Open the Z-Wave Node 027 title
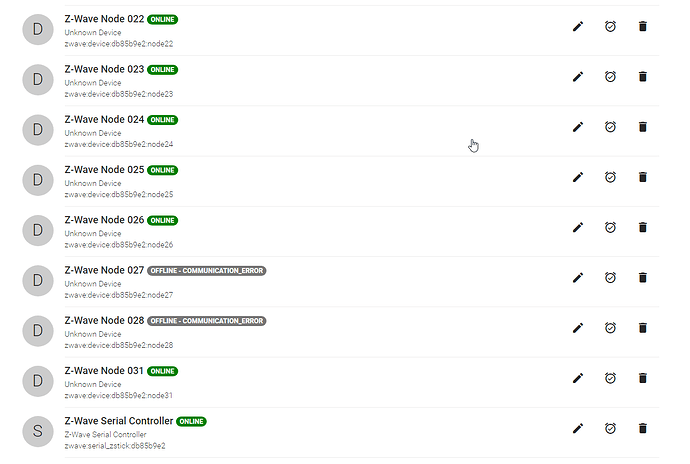This screenshot has width=690, height=464. pyautogui.click(x=104, y=270)
